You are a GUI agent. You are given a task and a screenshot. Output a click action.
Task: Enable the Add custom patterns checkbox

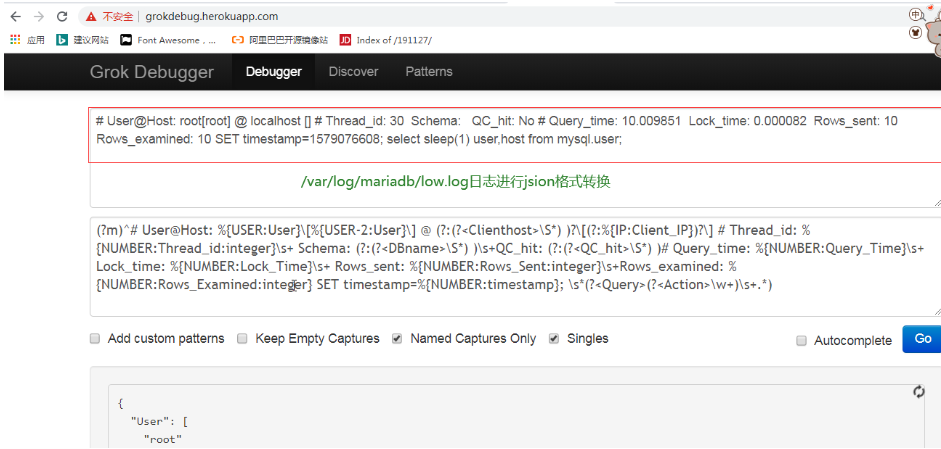[x=95, y=339]
